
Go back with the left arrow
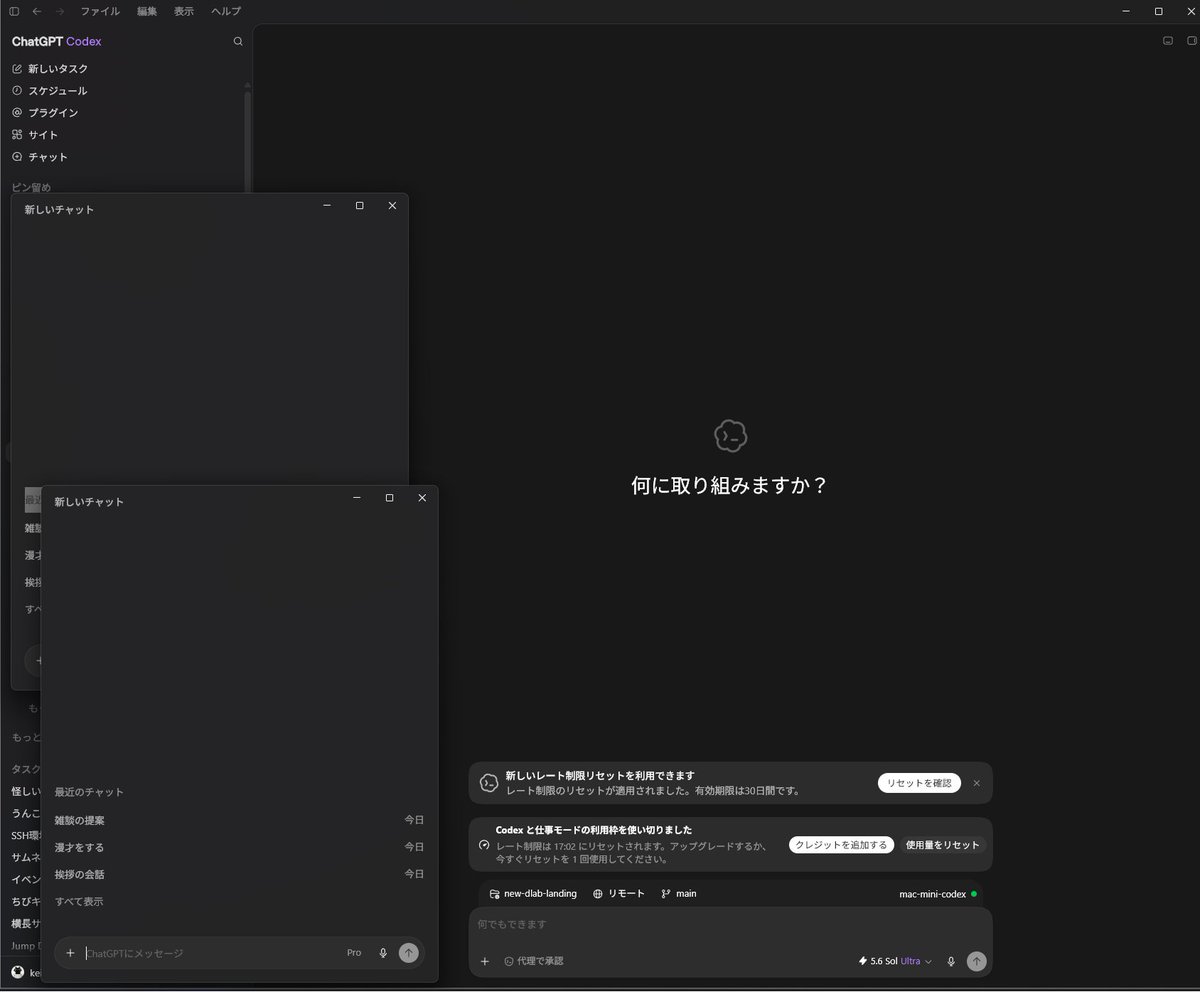[x=37, y=11]
